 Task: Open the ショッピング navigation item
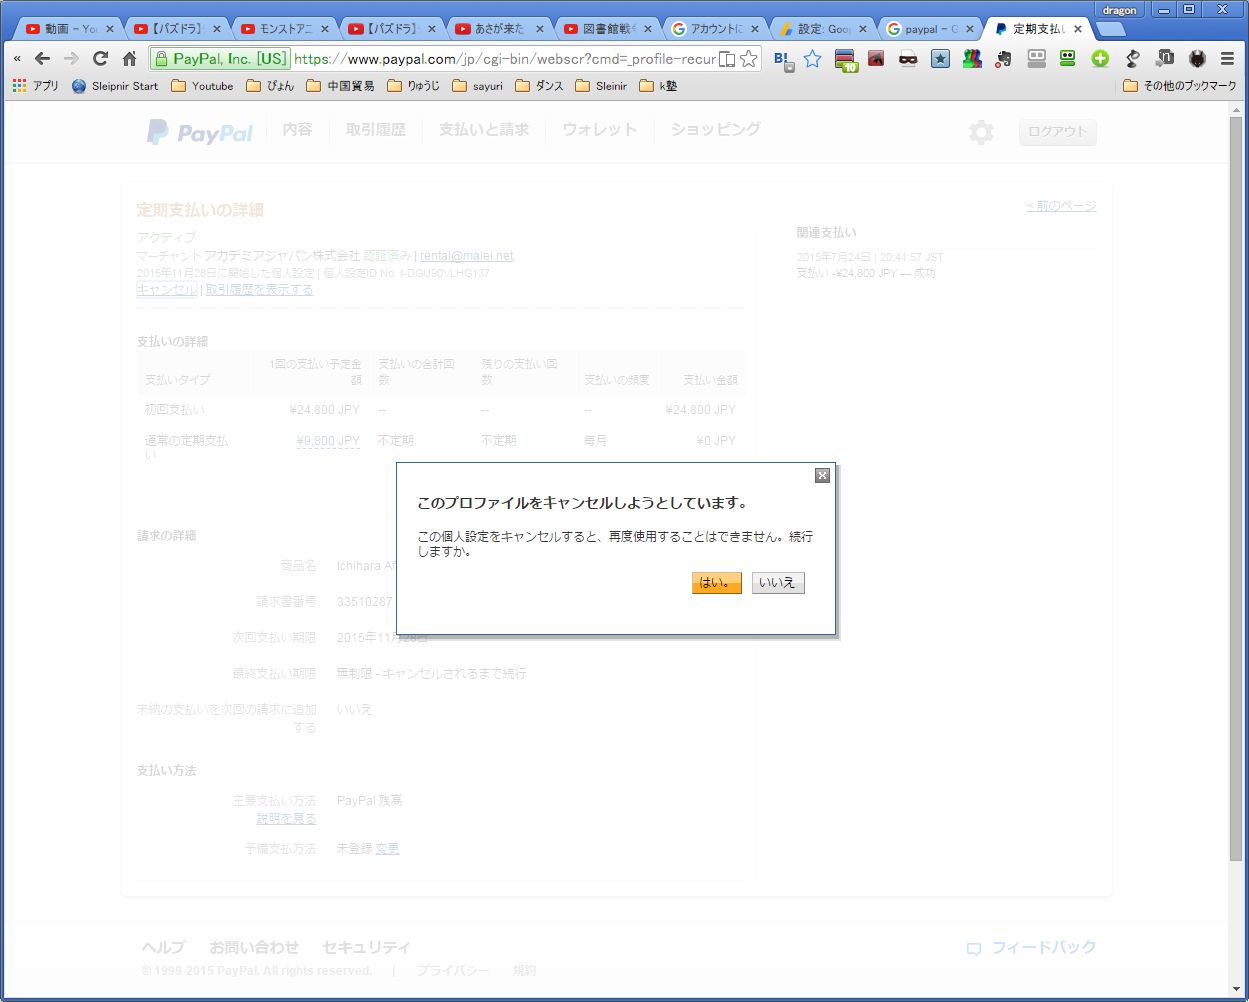[715, 130]
